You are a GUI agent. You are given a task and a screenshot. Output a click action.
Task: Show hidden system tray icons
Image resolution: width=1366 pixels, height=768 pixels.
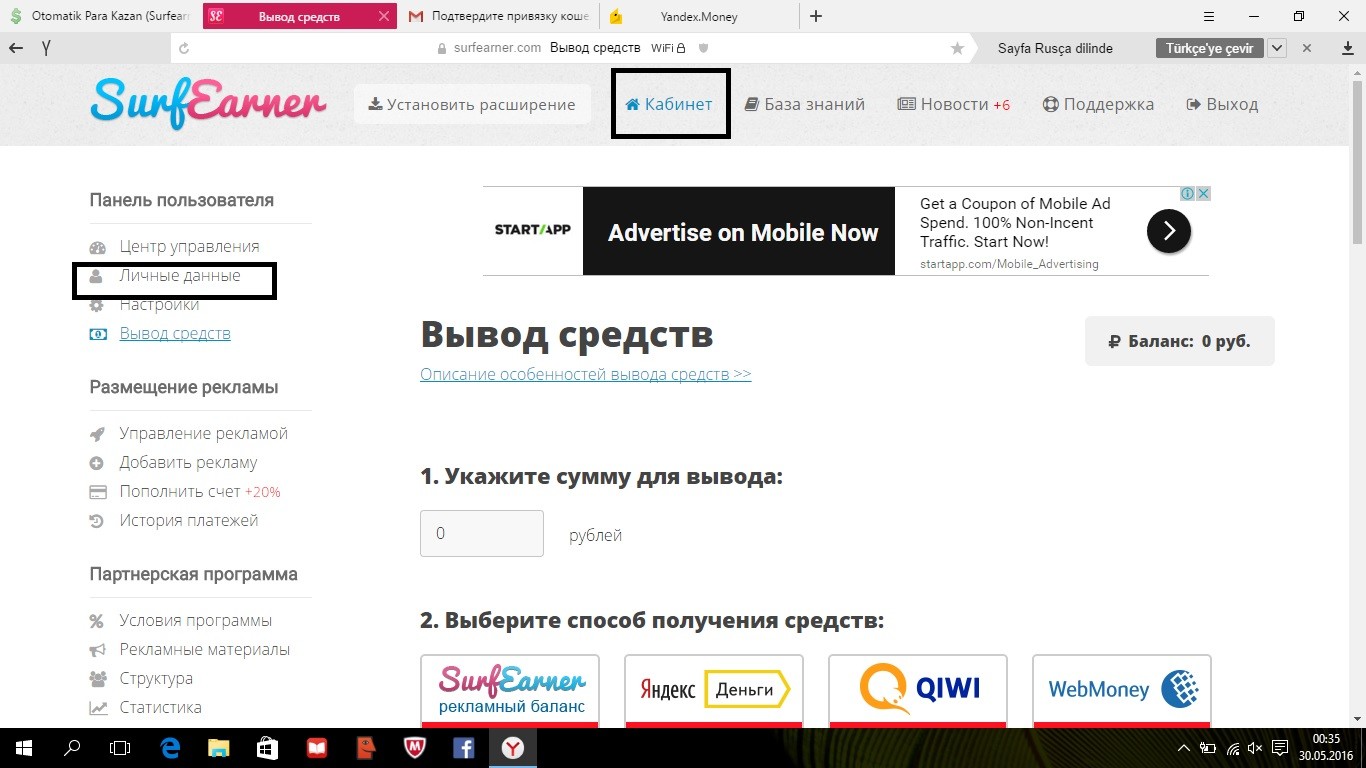(x=1185, y=747)
